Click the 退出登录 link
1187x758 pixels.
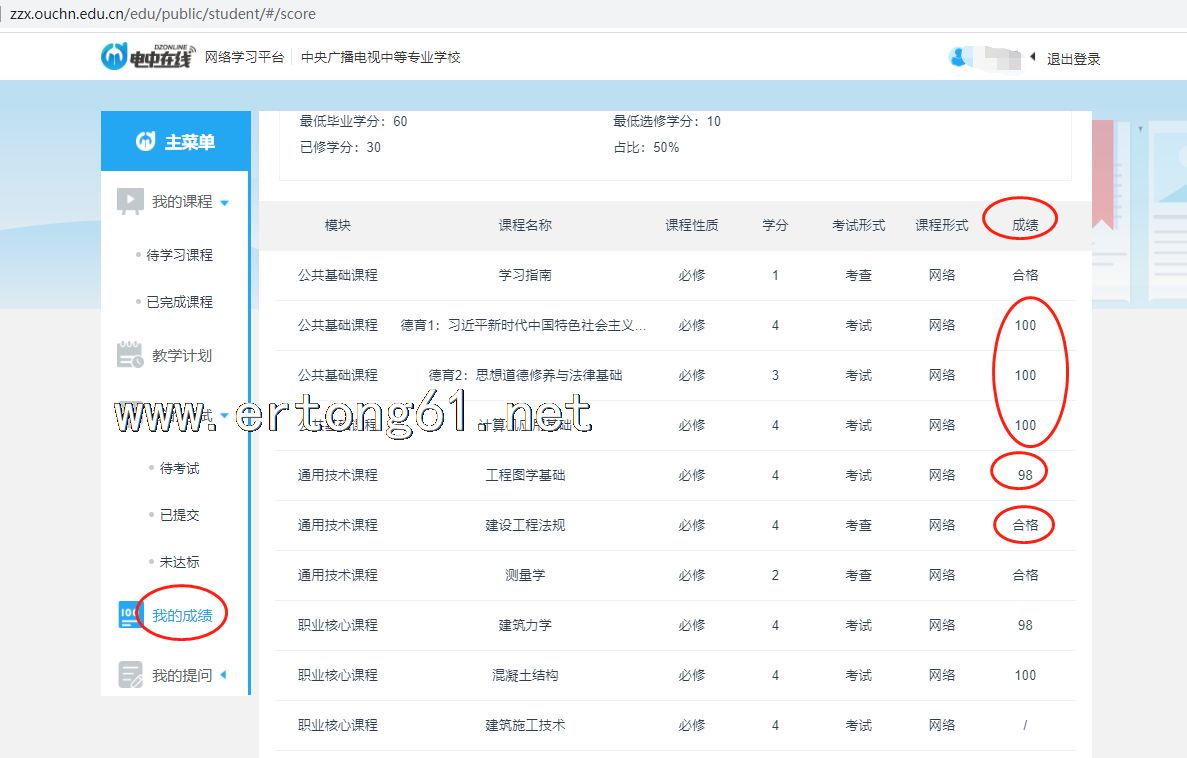1073,59
